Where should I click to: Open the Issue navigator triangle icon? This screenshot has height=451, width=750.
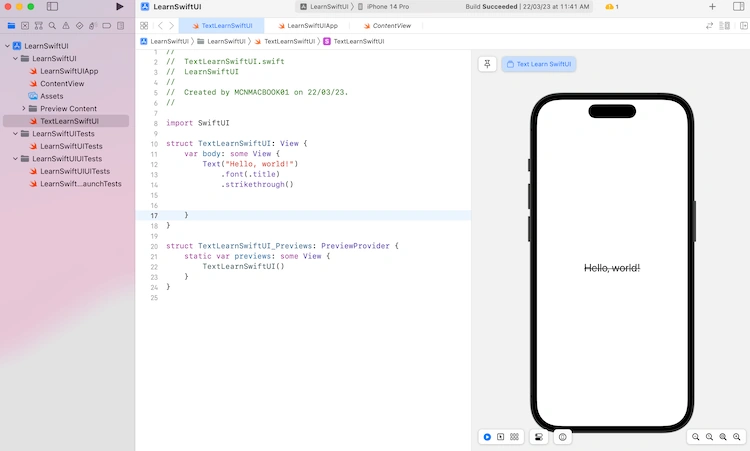(x=66, y=26)
